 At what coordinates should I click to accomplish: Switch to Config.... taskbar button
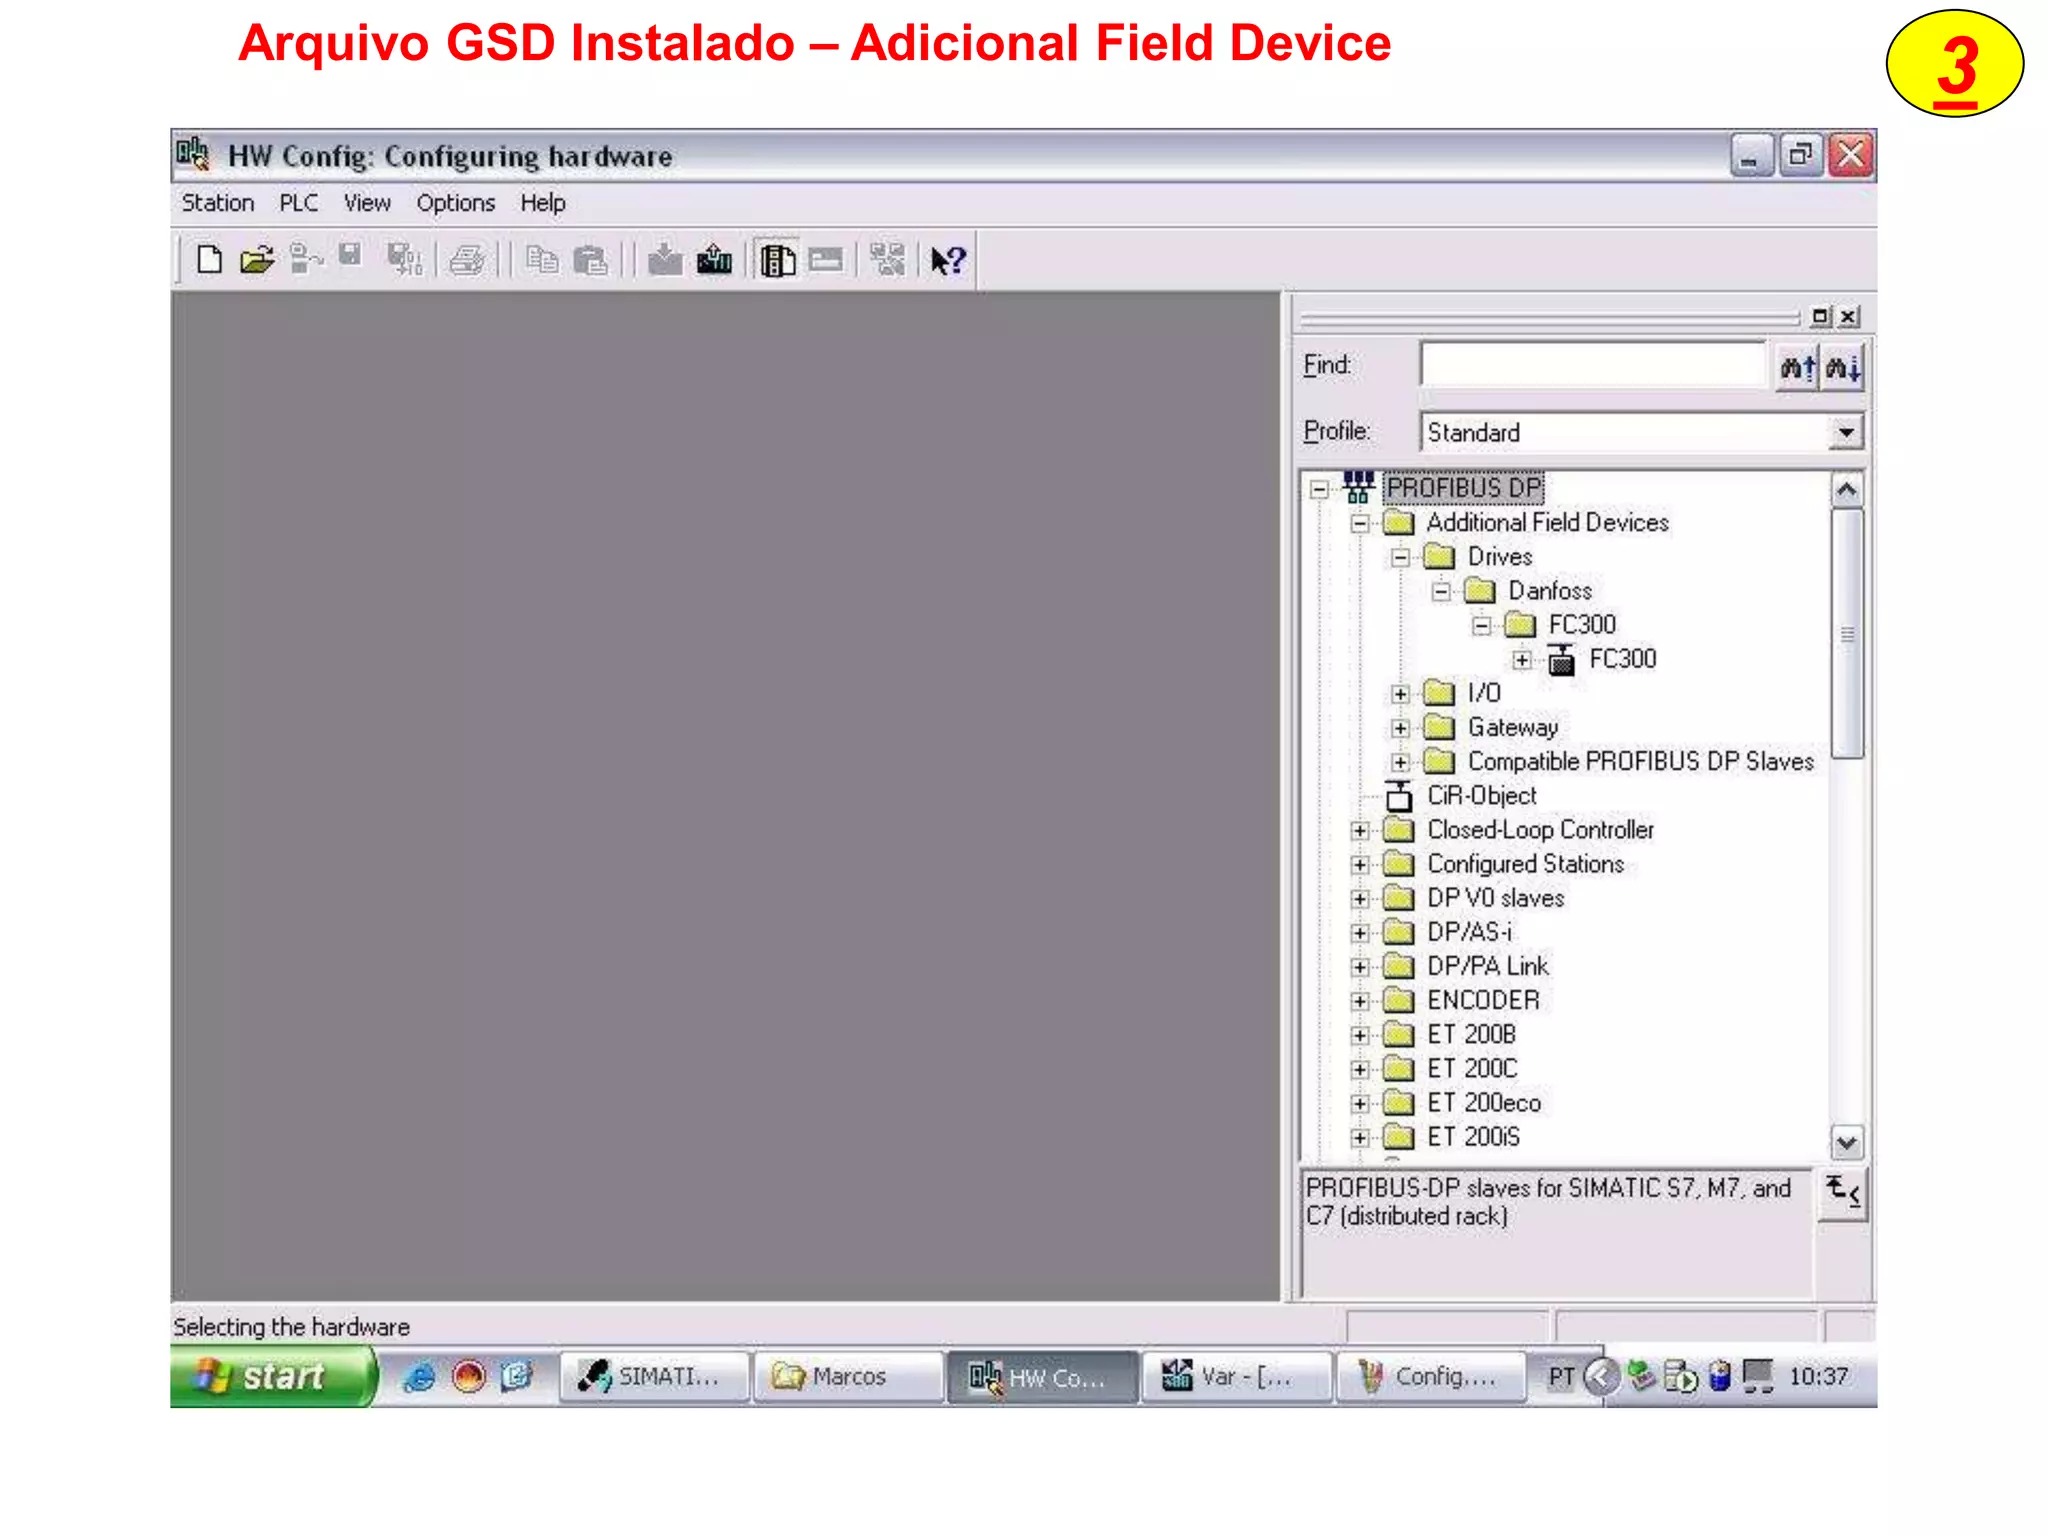(1430, 1377)
